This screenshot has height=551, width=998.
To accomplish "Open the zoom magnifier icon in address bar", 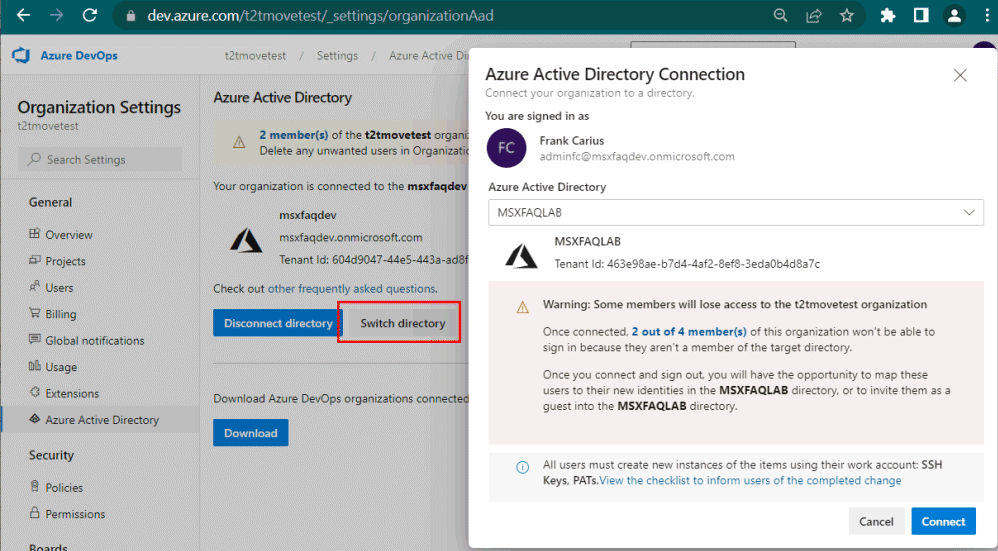I will 780,16.
